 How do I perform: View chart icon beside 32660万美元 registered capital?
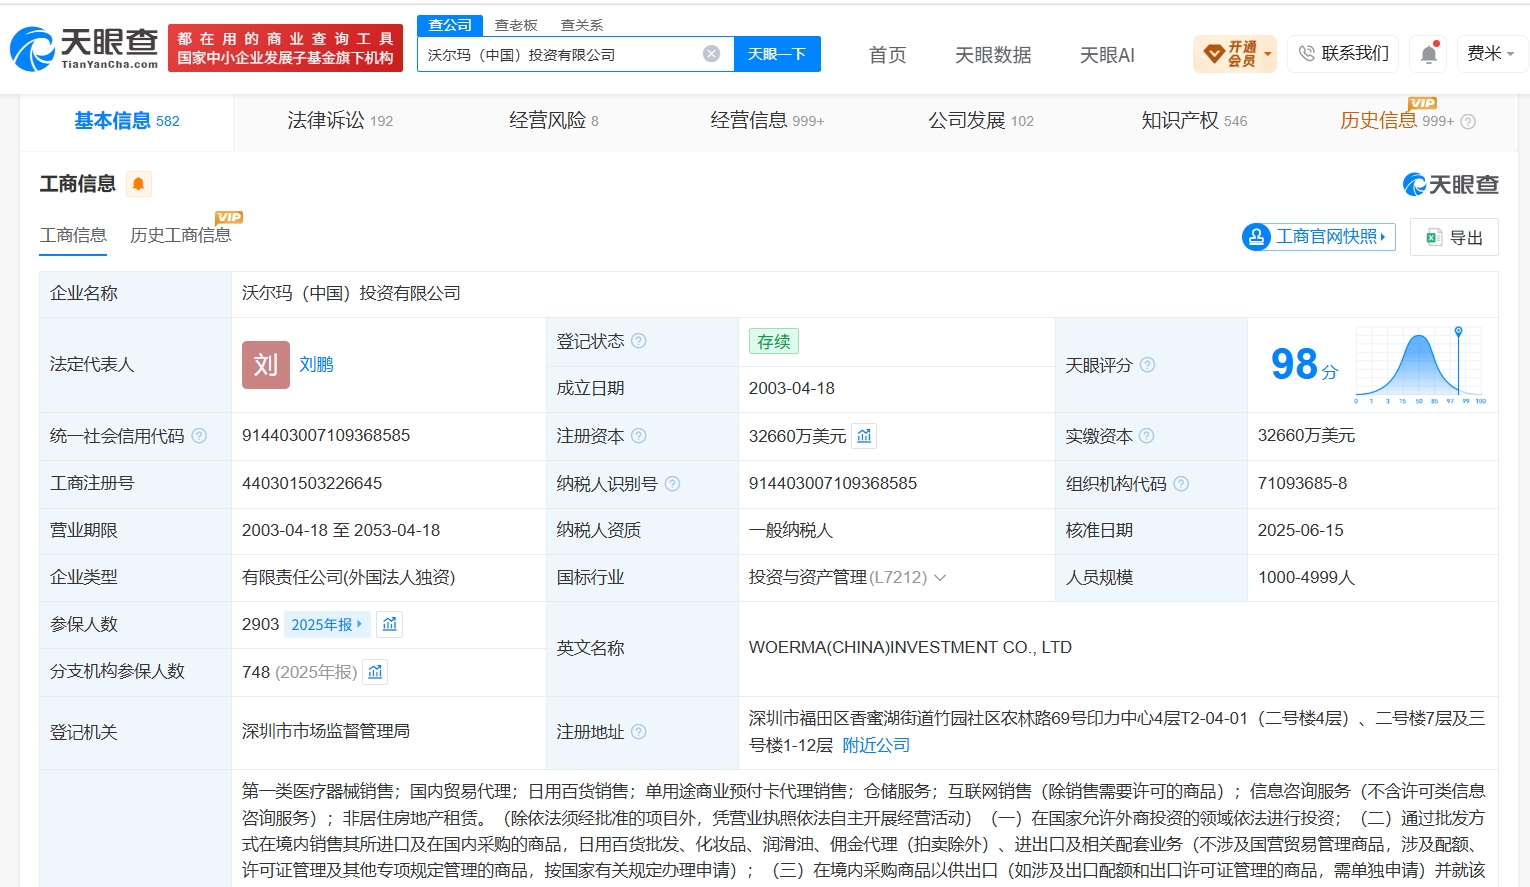coord(864,436)
